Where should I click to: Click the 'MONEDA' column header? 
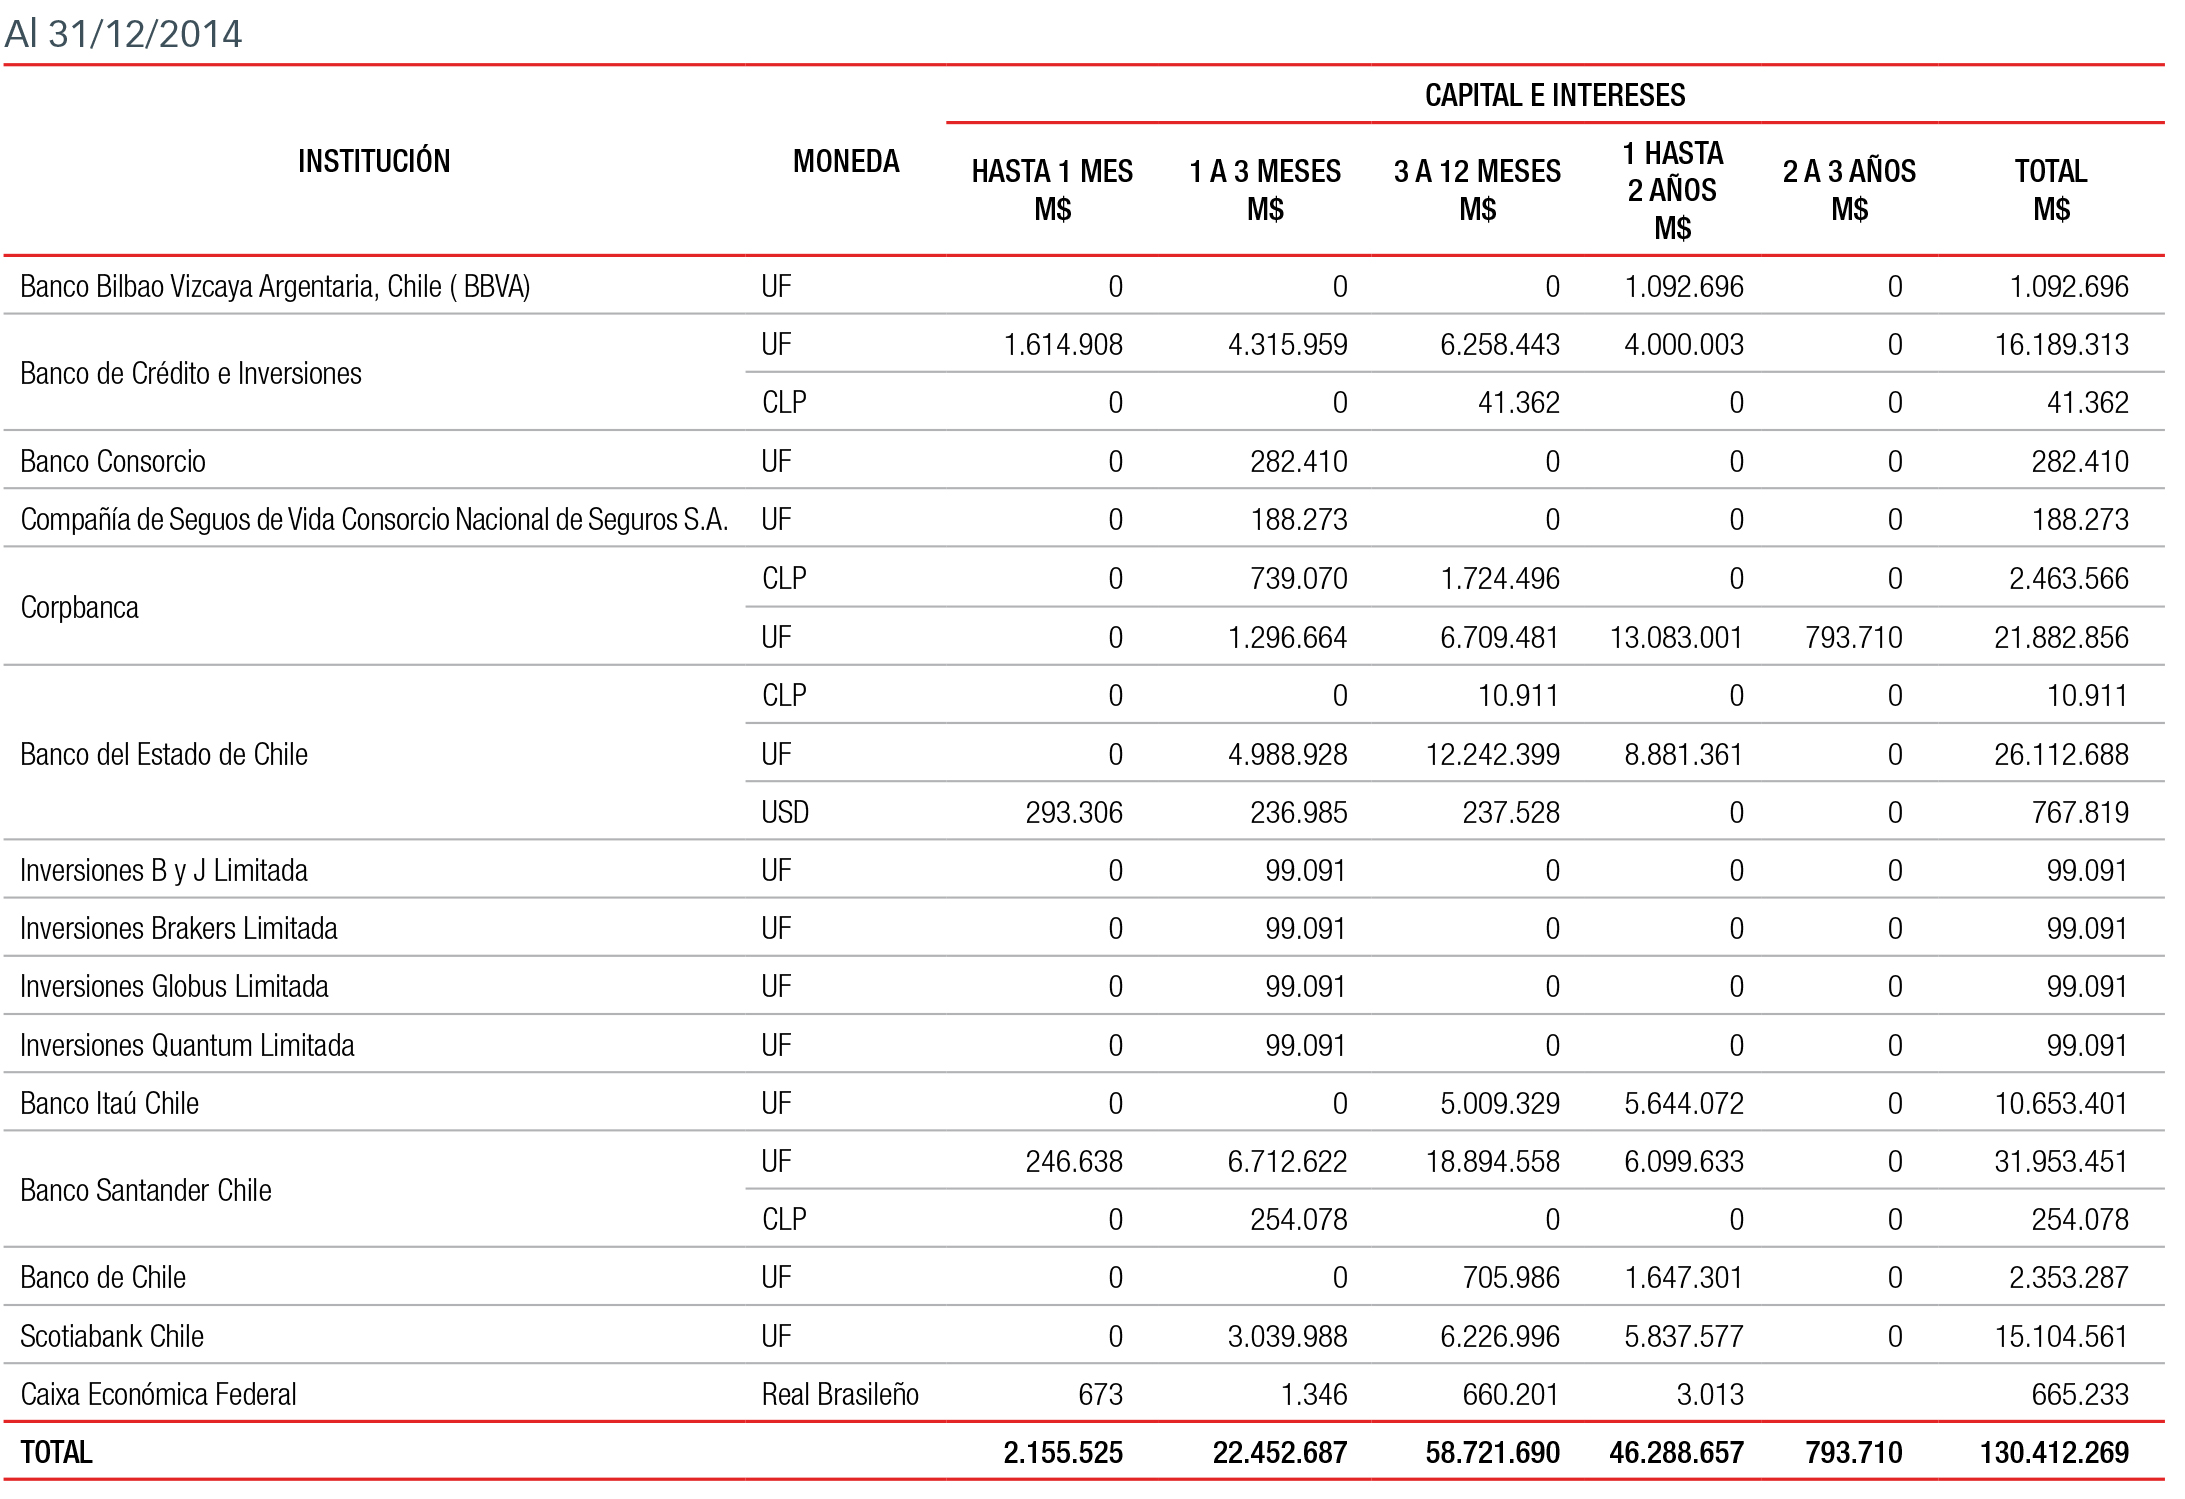pyautogui.click(x=846, y=161)
